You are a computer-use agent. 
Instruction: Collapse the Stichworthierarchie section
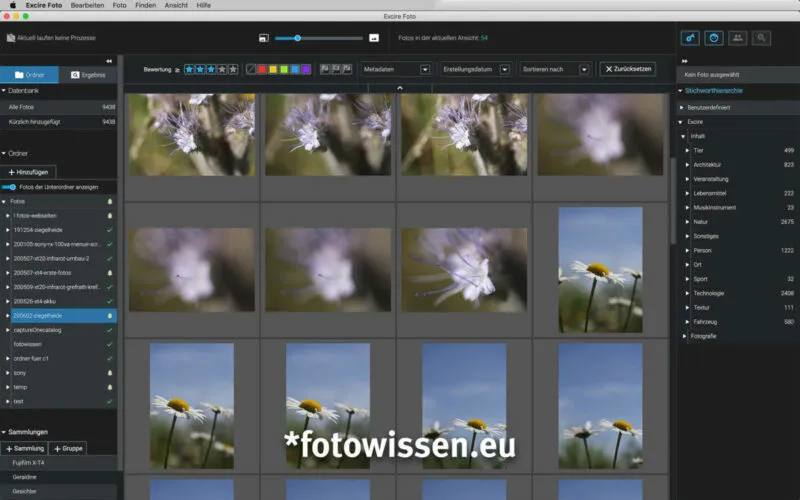pyautogui.click(x=681, y=91)
